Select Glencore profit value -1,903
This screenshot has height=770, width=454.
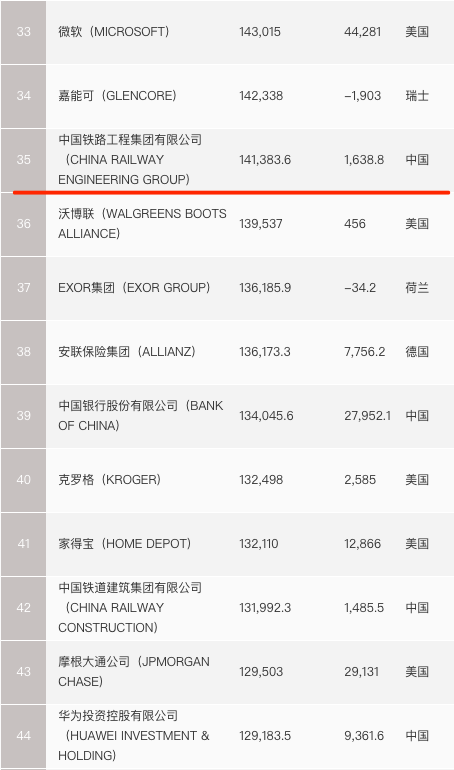(x=363, y=96)
